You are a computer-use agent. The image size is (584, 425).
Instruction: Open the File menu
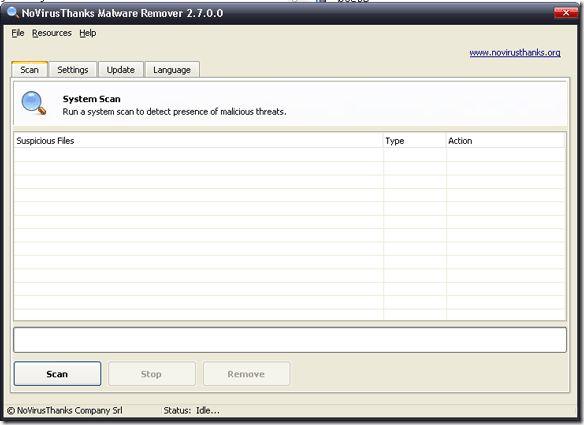click(x=18, y=33)
